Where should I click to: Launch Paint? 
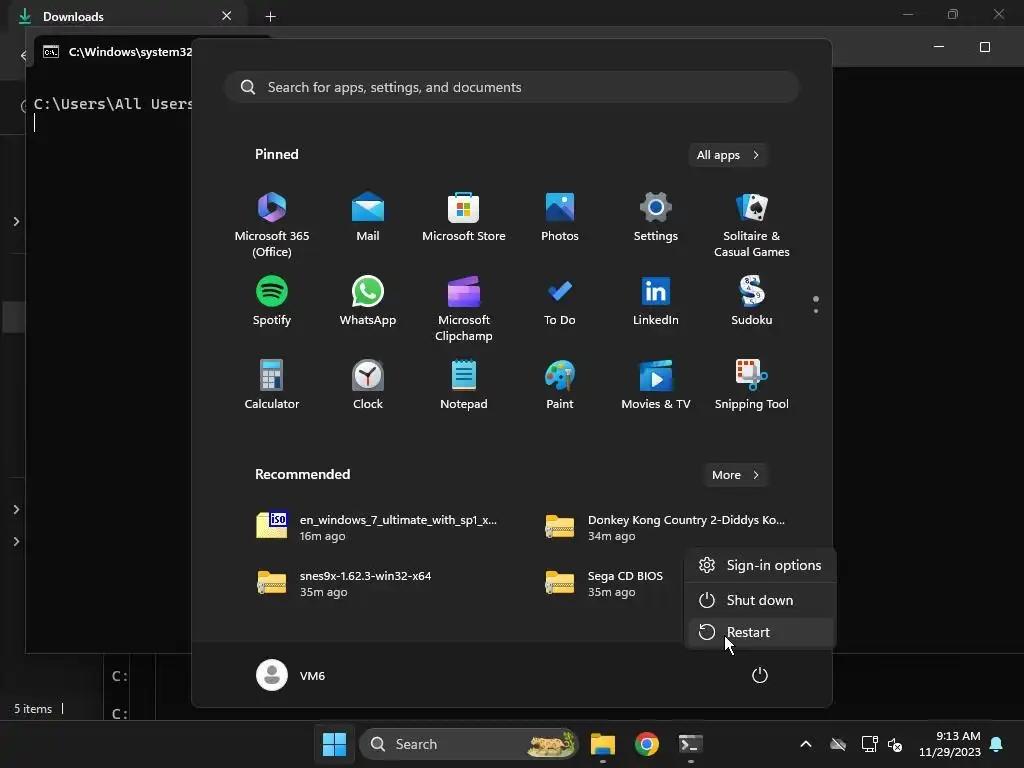[x=560, y=385]
